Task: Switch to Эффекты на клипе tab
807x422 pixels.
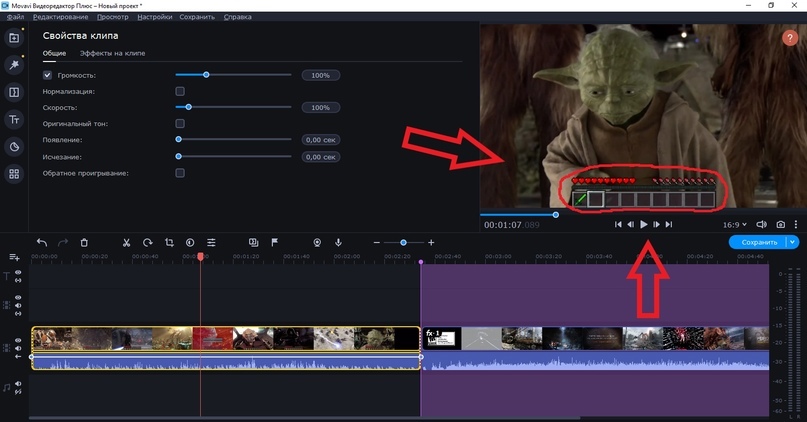Action: coord(112,53)
